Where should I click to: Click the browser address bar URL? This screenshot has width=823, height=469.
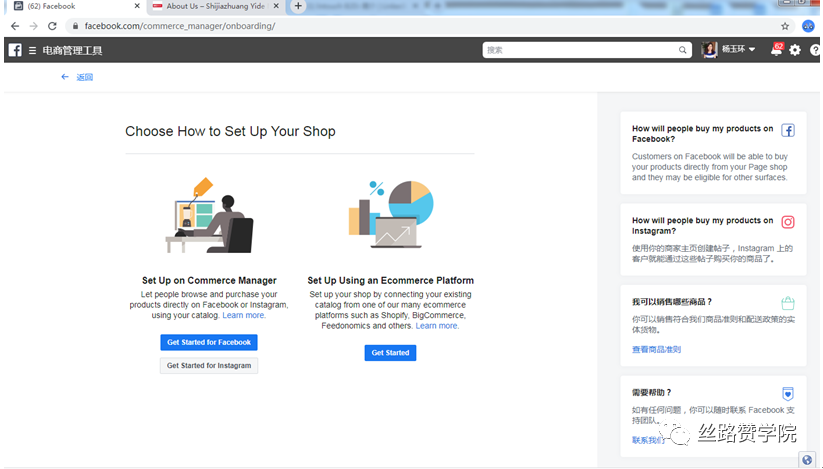click(180, 26)
